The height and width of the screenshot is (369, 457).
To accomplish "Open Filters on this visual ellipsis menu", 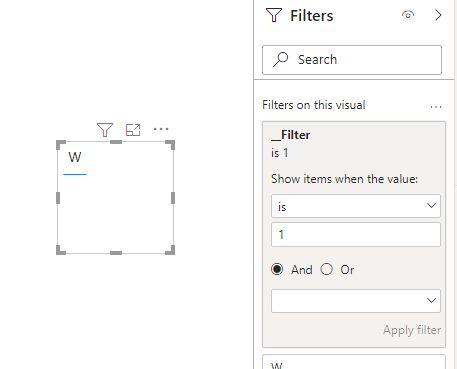I will pos(436,107).
